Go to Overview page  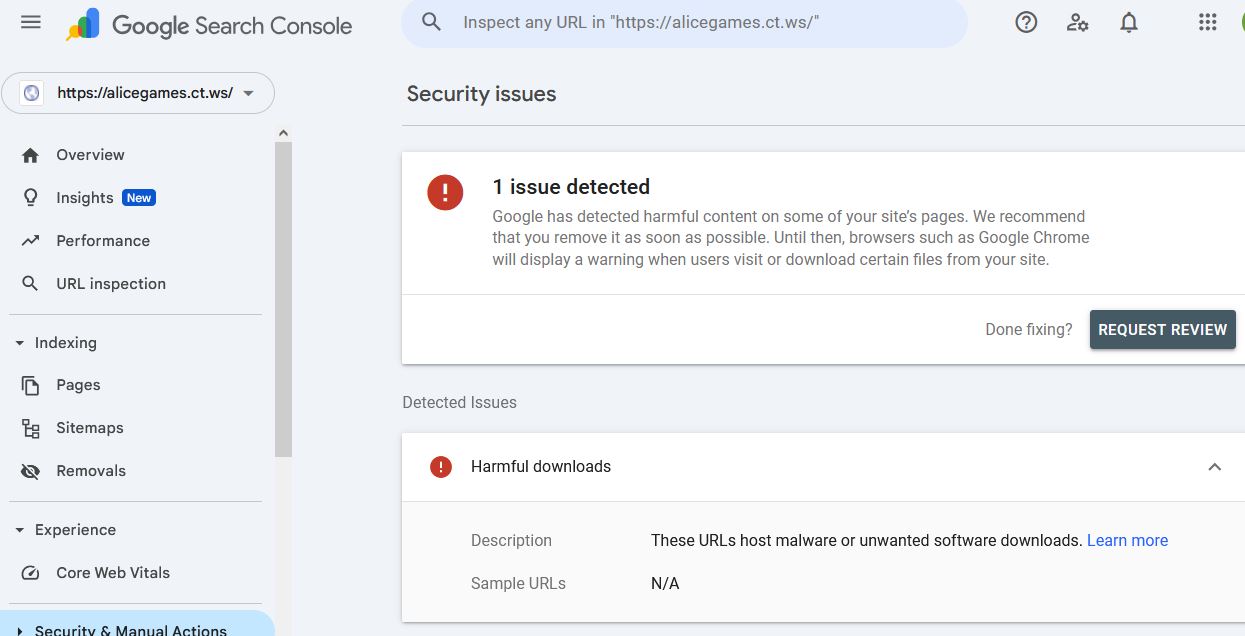tap(90, 155)
